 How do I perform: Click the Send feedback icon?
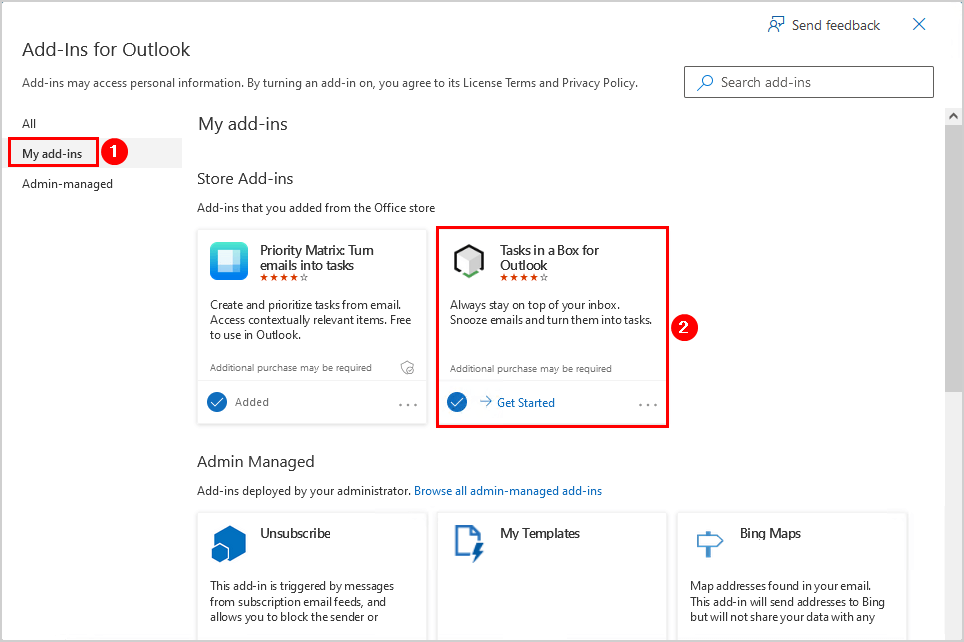pyautogui.click(x=776, y=25)
